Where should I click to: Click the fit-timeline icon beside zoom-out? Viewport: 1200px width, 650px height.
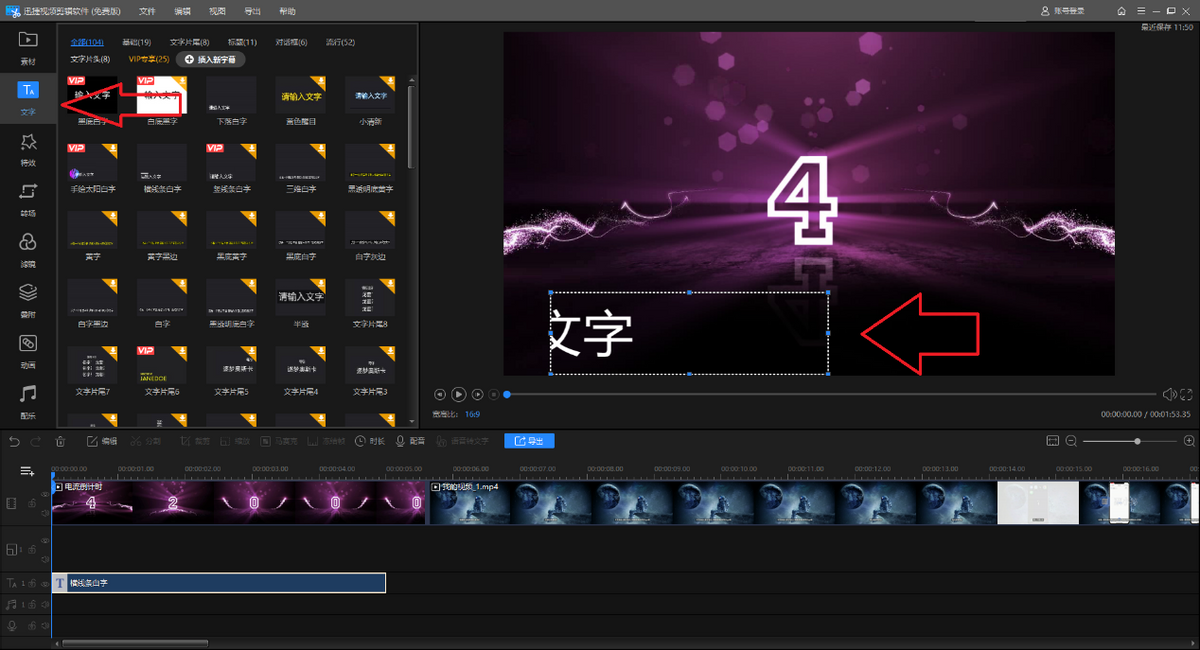(x=1052, y=441)
